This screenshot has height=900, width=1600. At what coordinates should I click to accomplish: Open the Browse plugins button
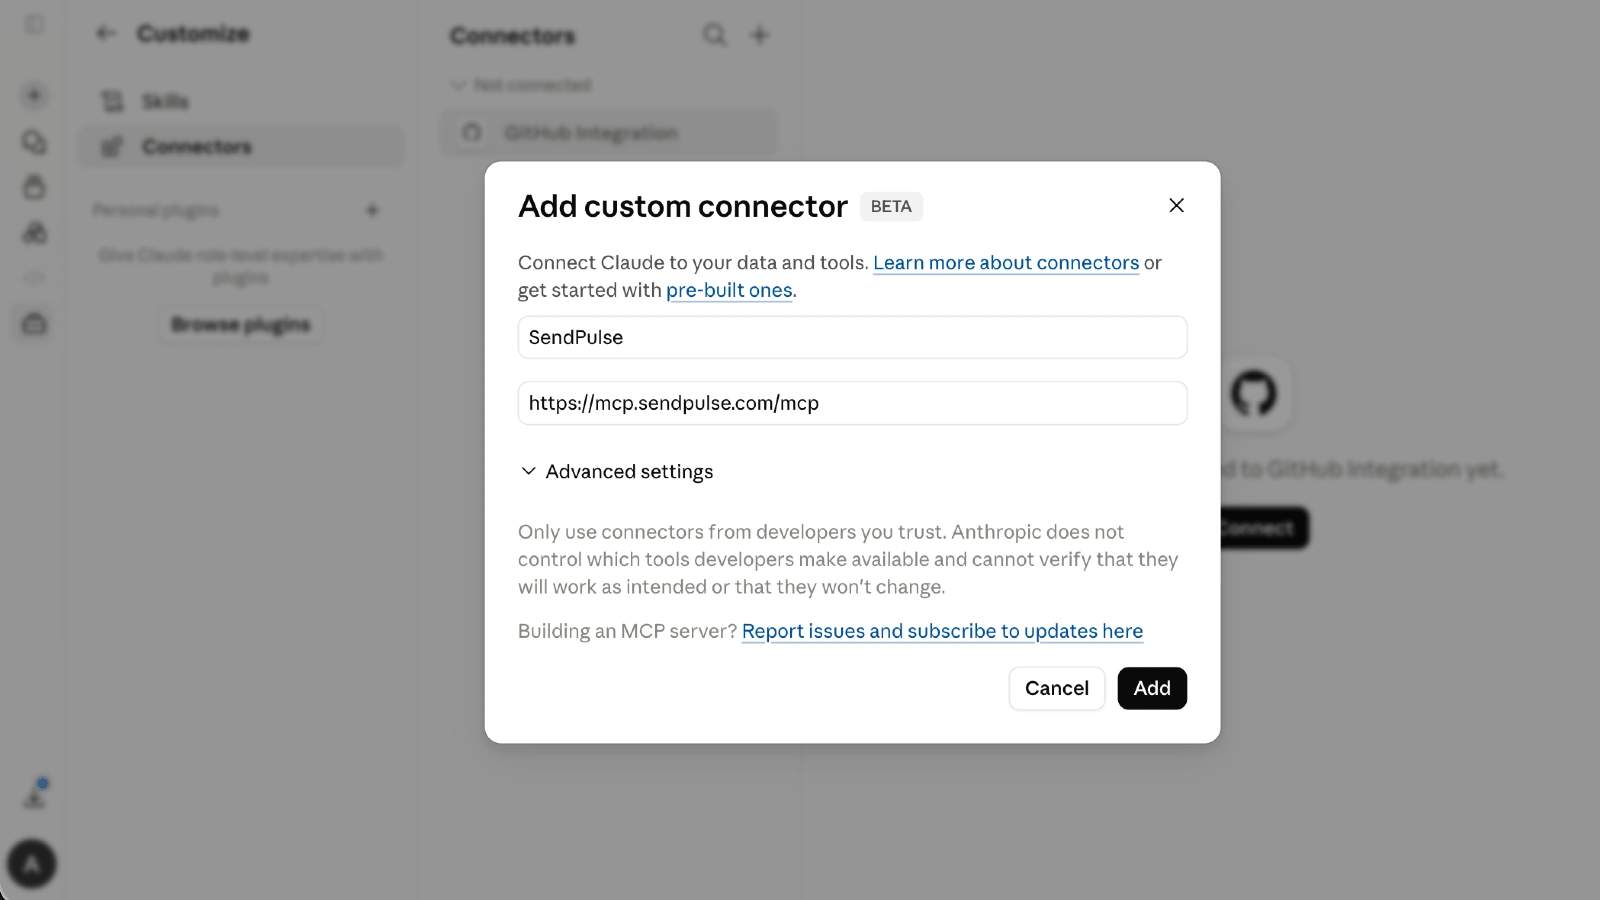coord(240,325)
